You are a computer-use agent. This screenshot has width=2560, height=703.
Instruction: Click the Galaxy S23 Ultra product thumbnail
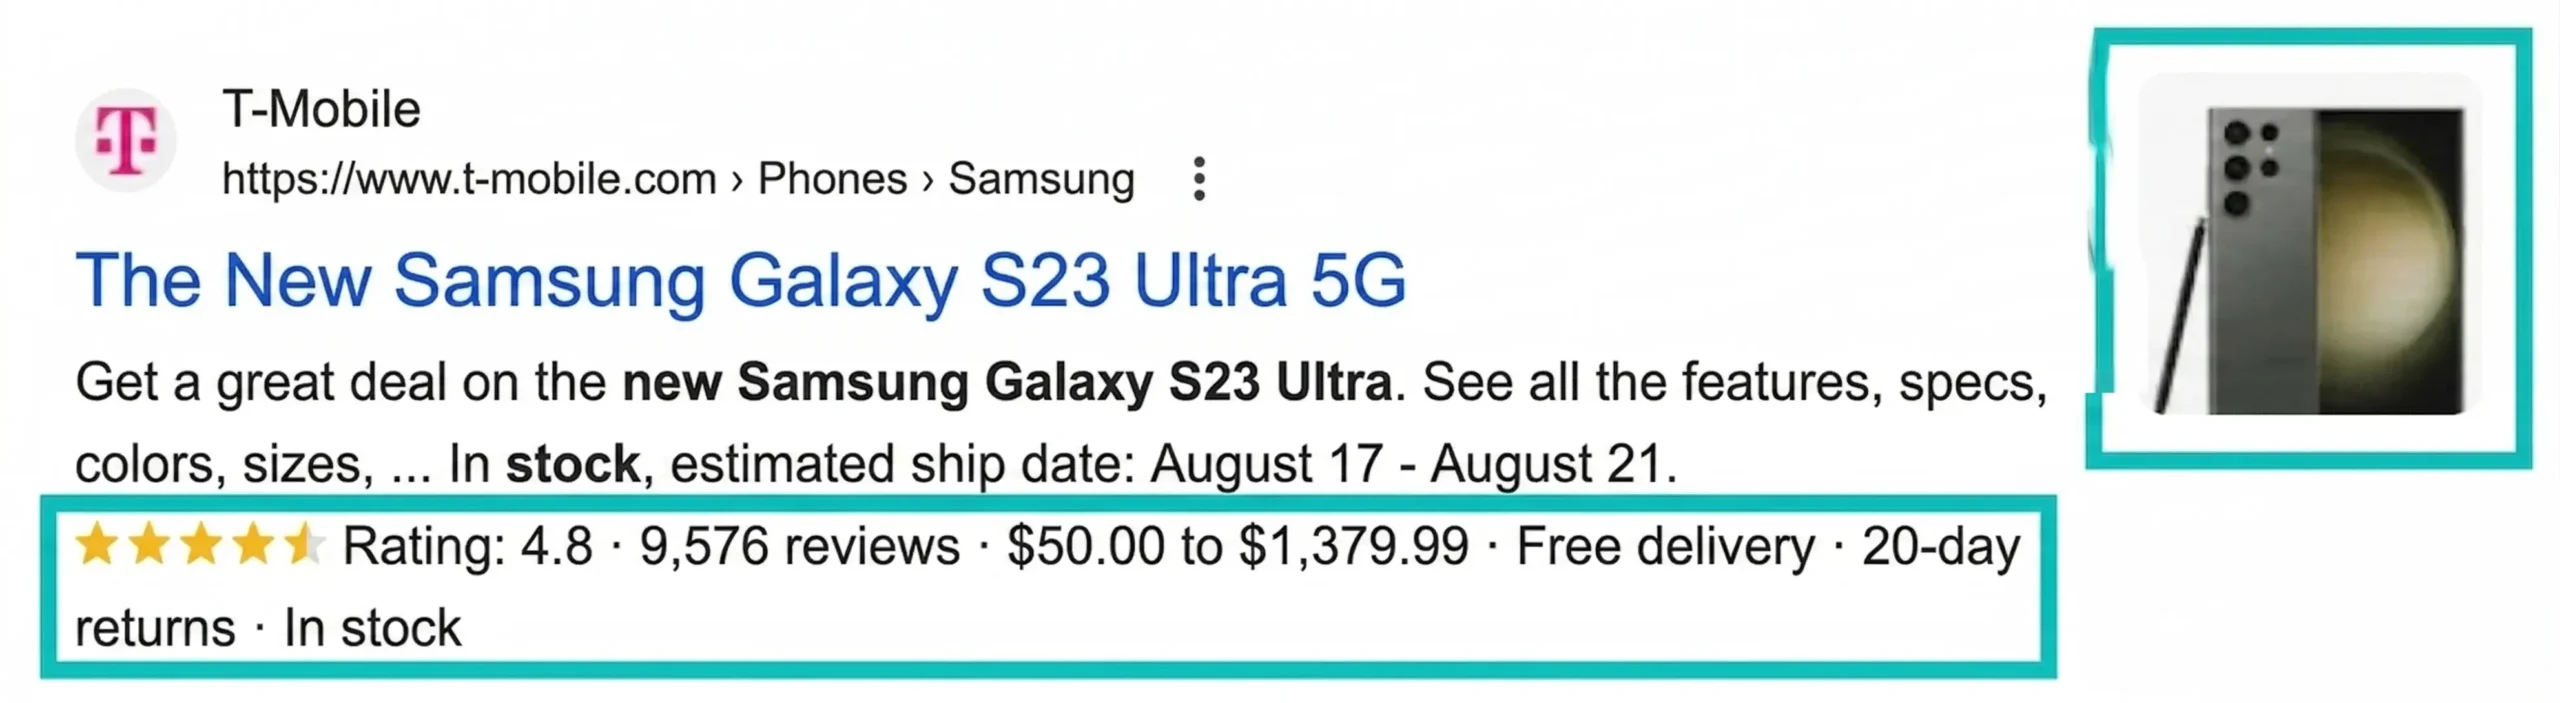(x=2310, y=245)
